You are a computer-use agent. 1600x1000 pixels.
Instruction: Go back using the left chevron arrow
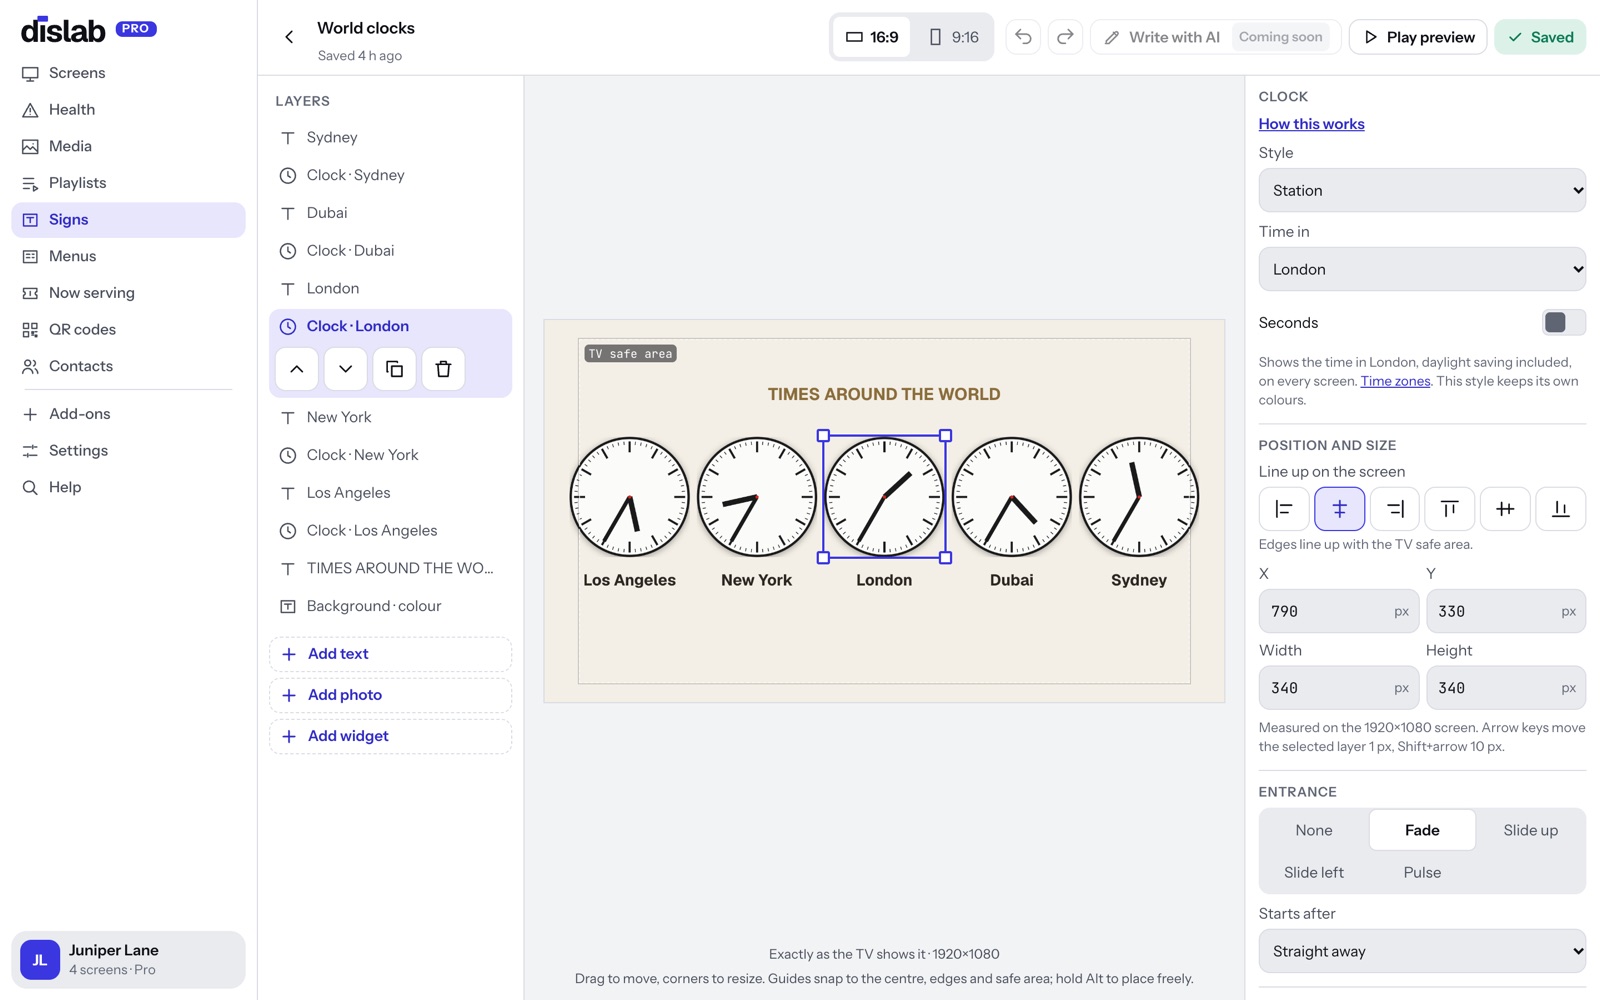(289, 37)
